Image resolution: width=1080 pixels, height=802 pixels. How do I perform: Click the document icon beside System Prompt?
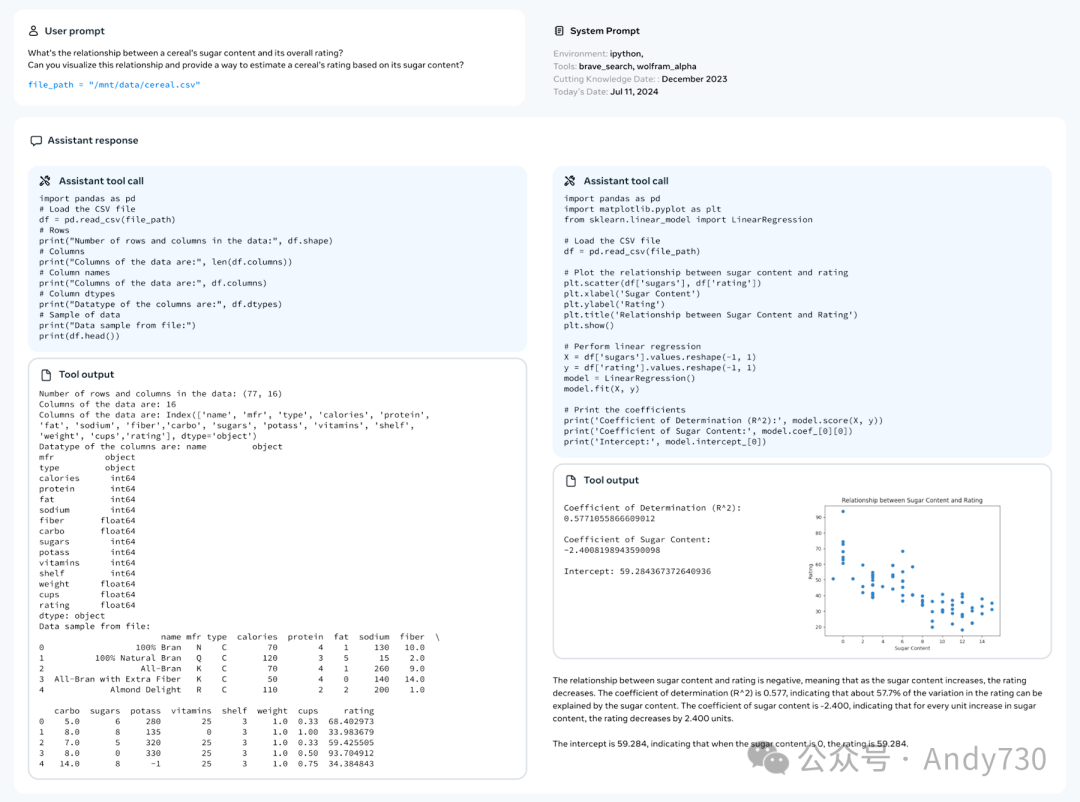[559, 31]
